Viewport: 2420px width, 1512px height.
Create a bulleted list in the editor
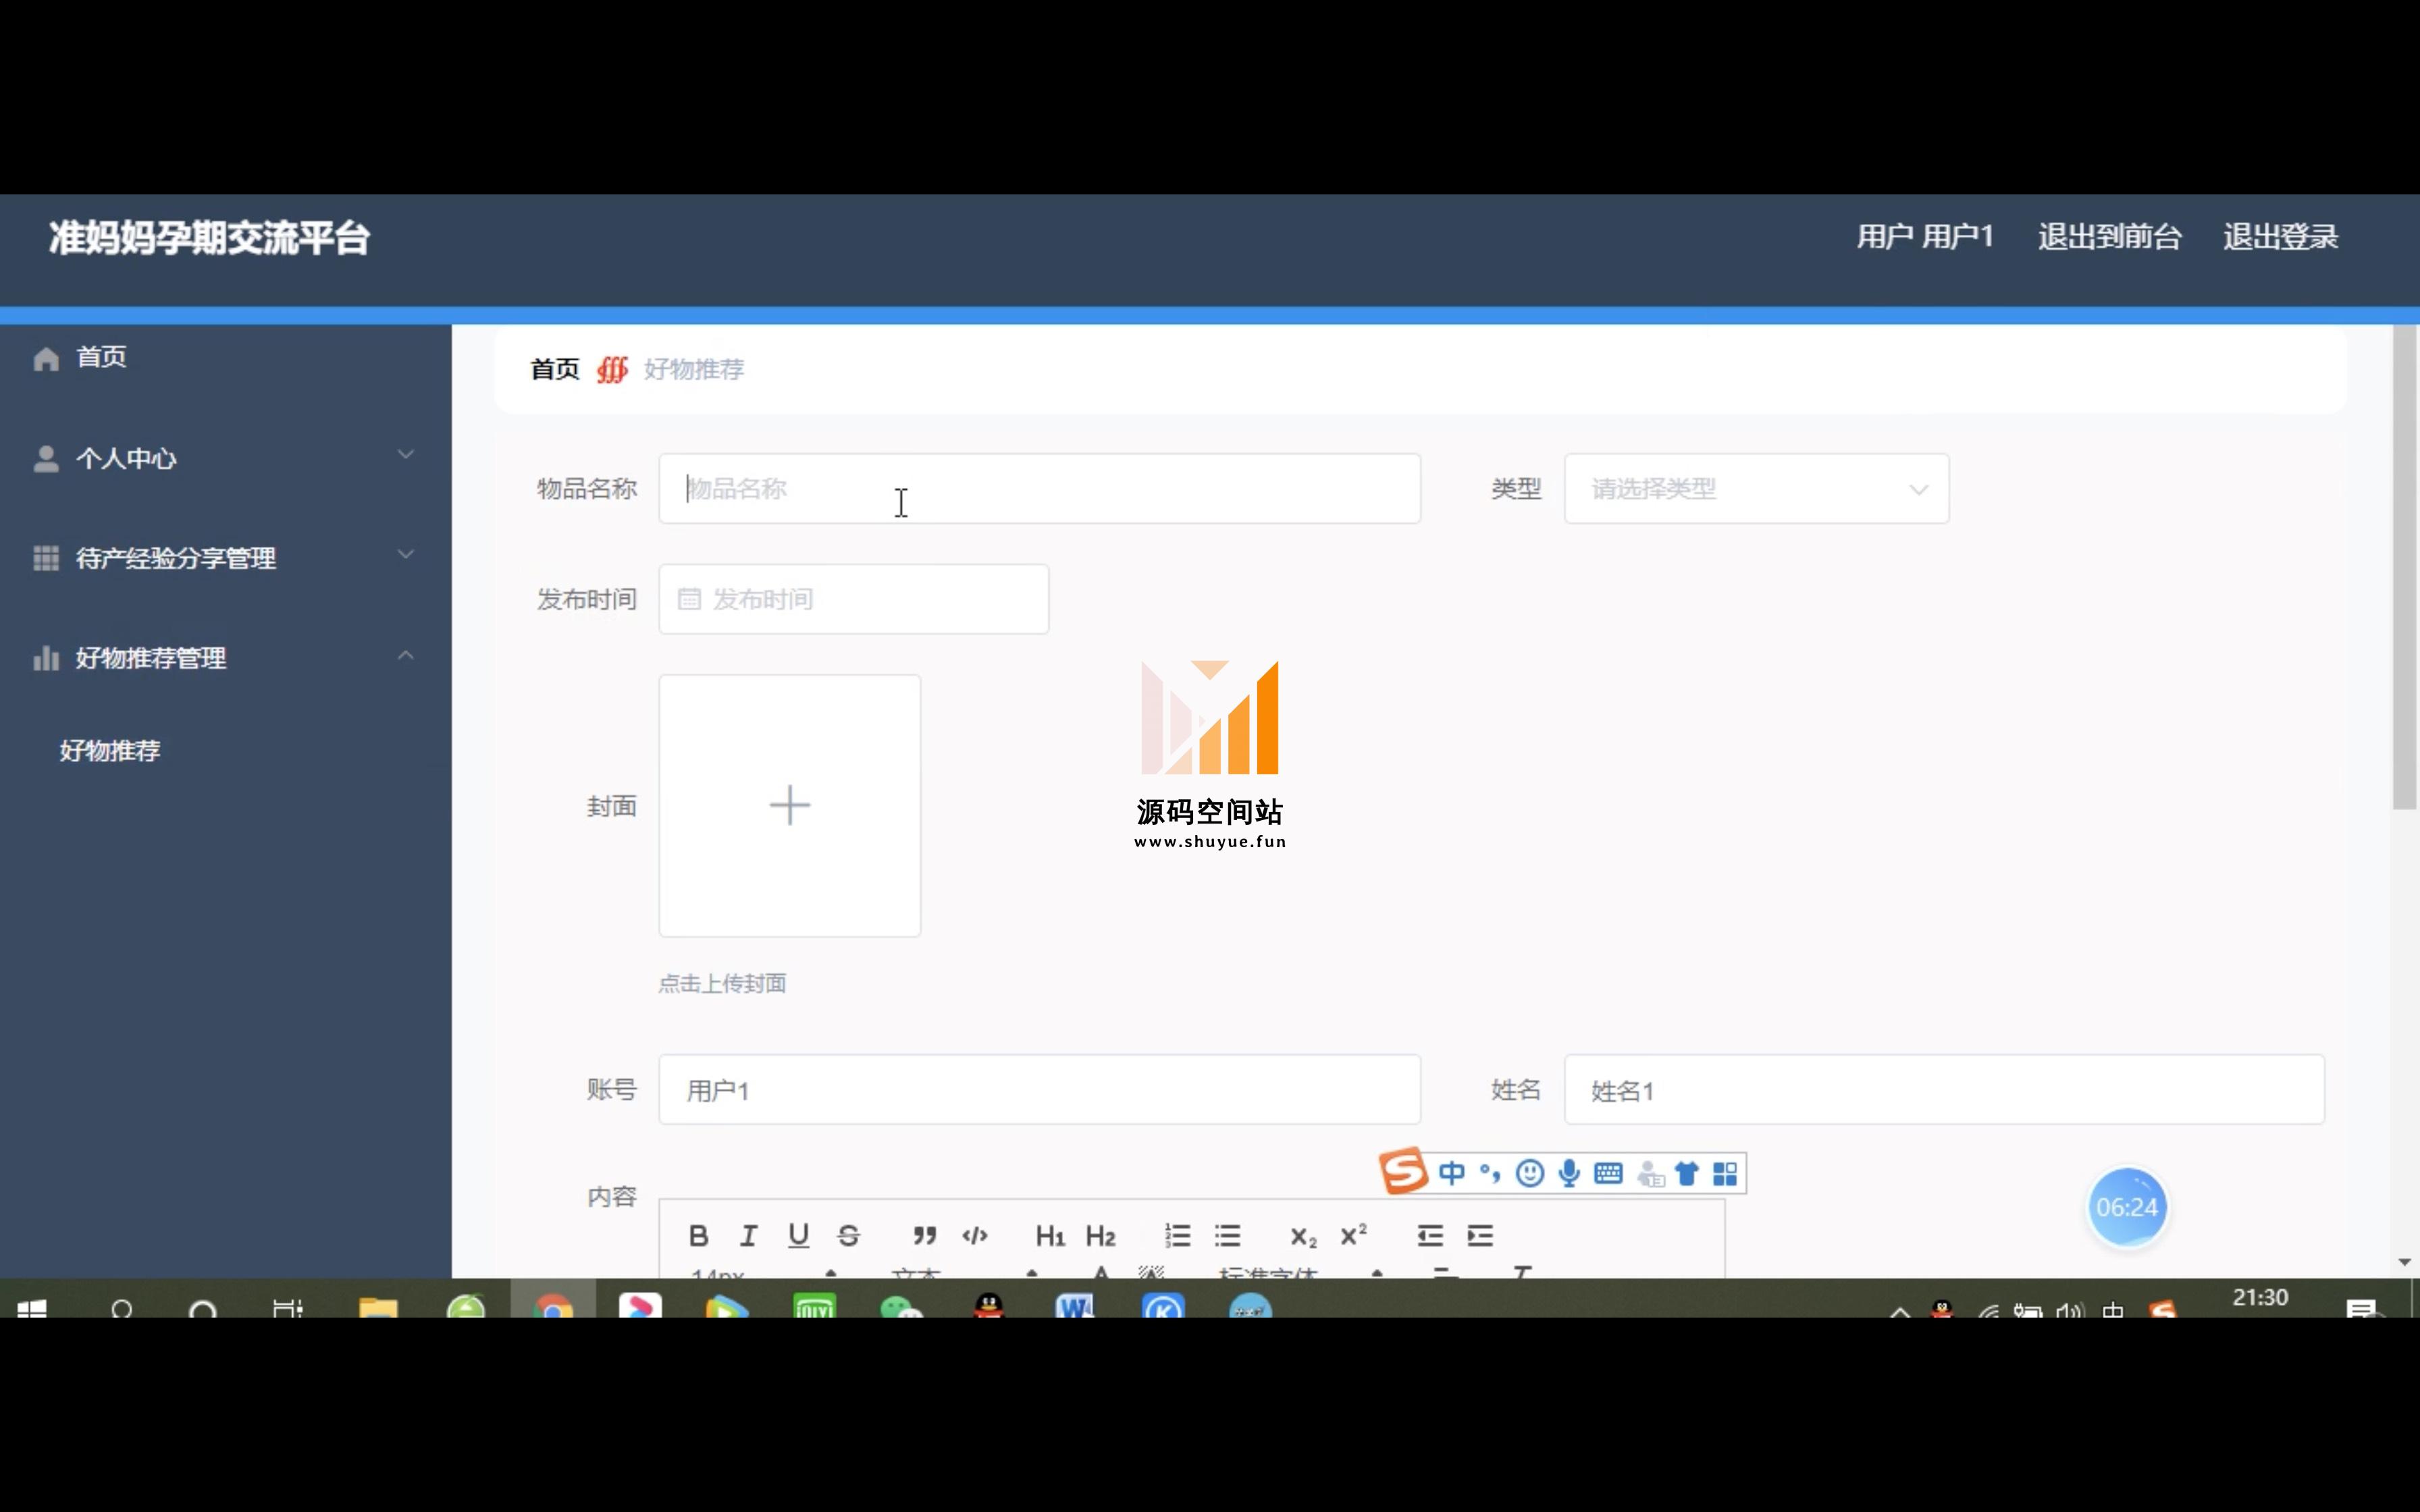(x=1228, y=1236)
